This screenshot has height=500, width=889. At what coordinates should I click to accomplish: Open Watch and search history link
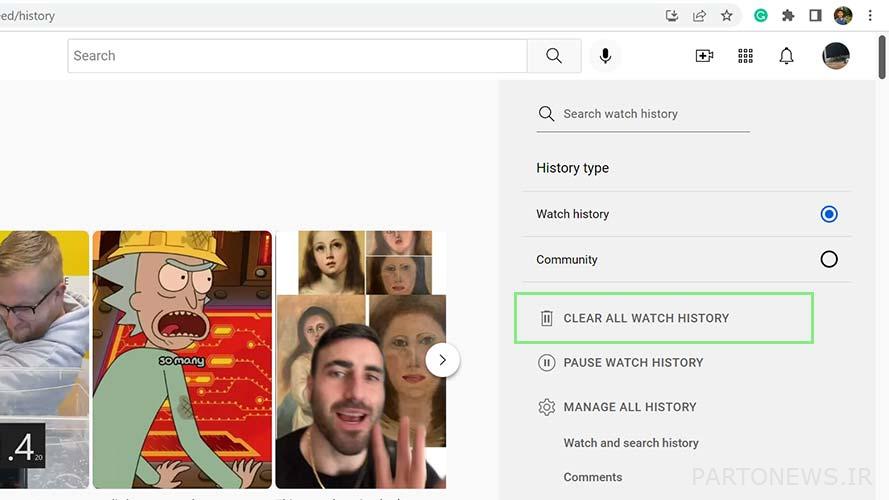click(630, 443)
